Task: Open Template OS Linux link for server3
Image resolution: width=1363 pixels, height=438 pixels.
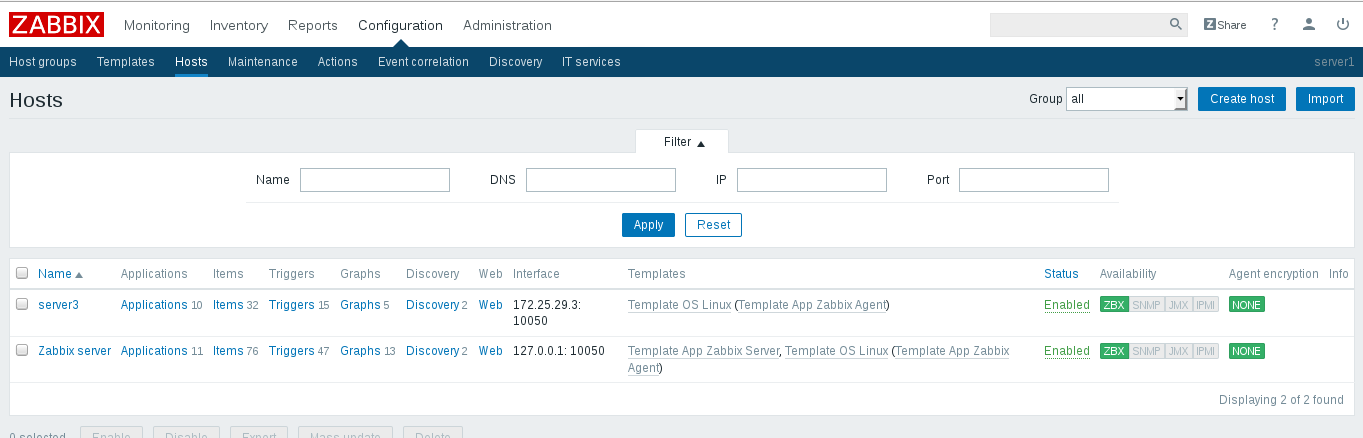Action: point(679,305)
